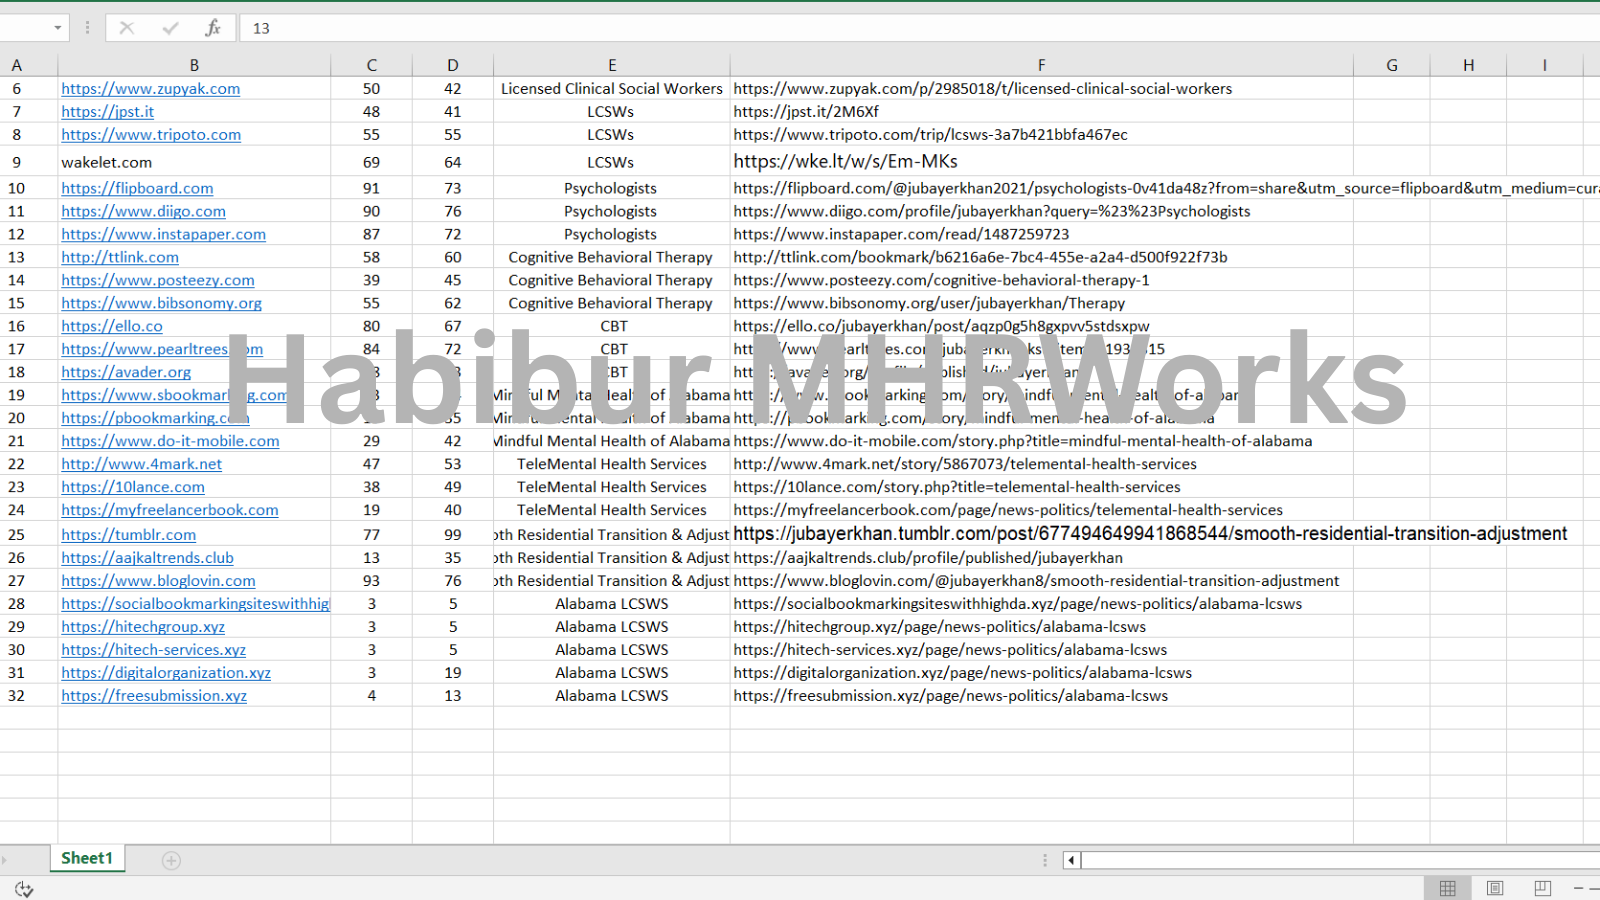Click the zoom out minus button

(x=1579, y=888)
